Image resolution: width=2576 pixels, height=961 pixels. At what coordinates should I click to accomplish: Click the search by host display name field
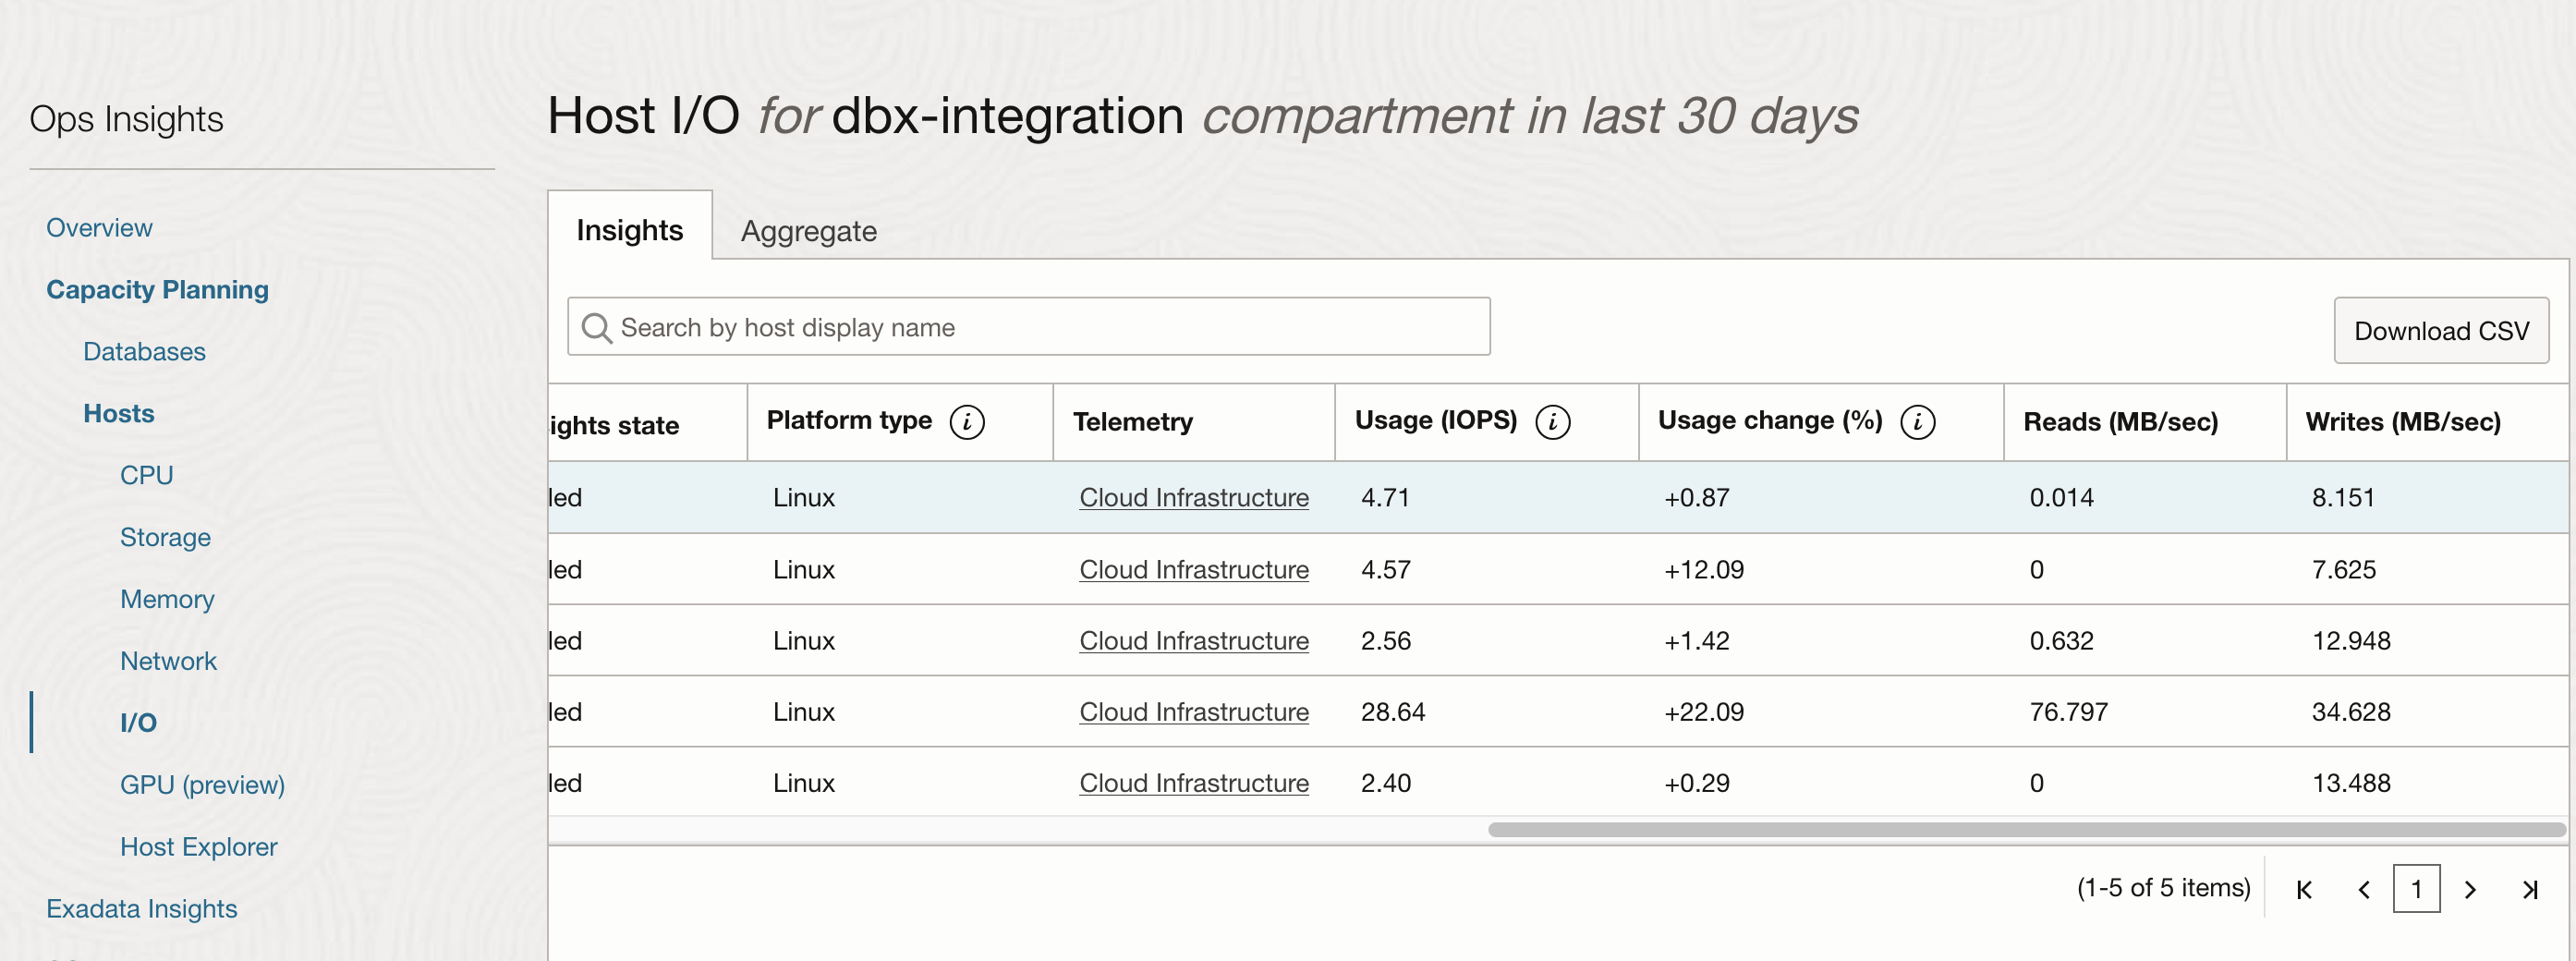[1040, 327]
